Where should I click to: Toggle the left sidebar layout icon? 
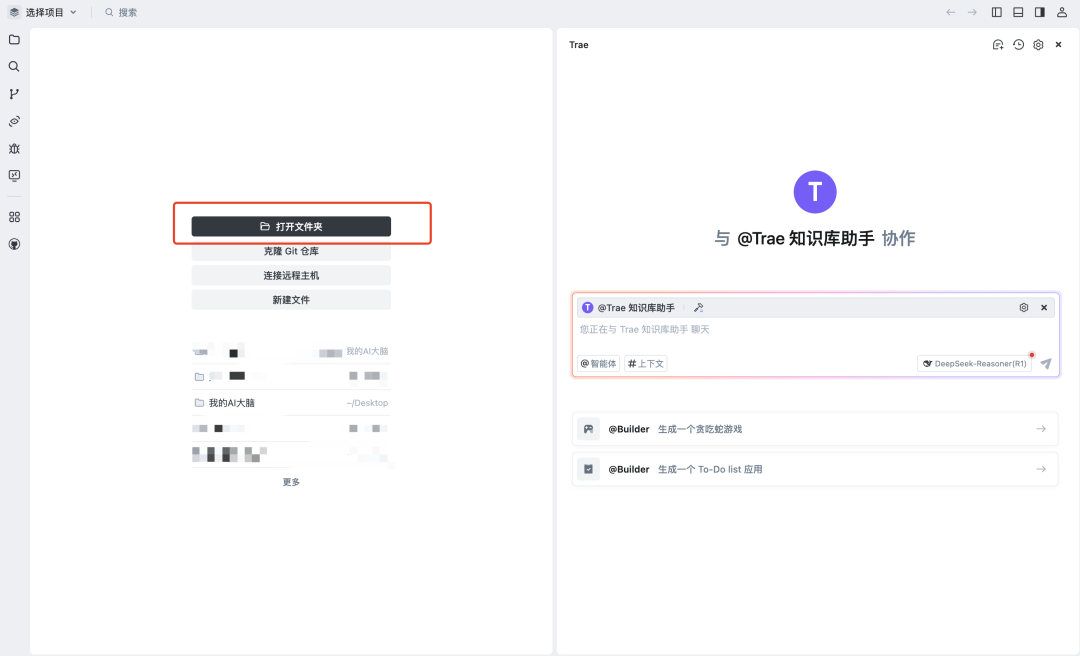pos(997,12)
